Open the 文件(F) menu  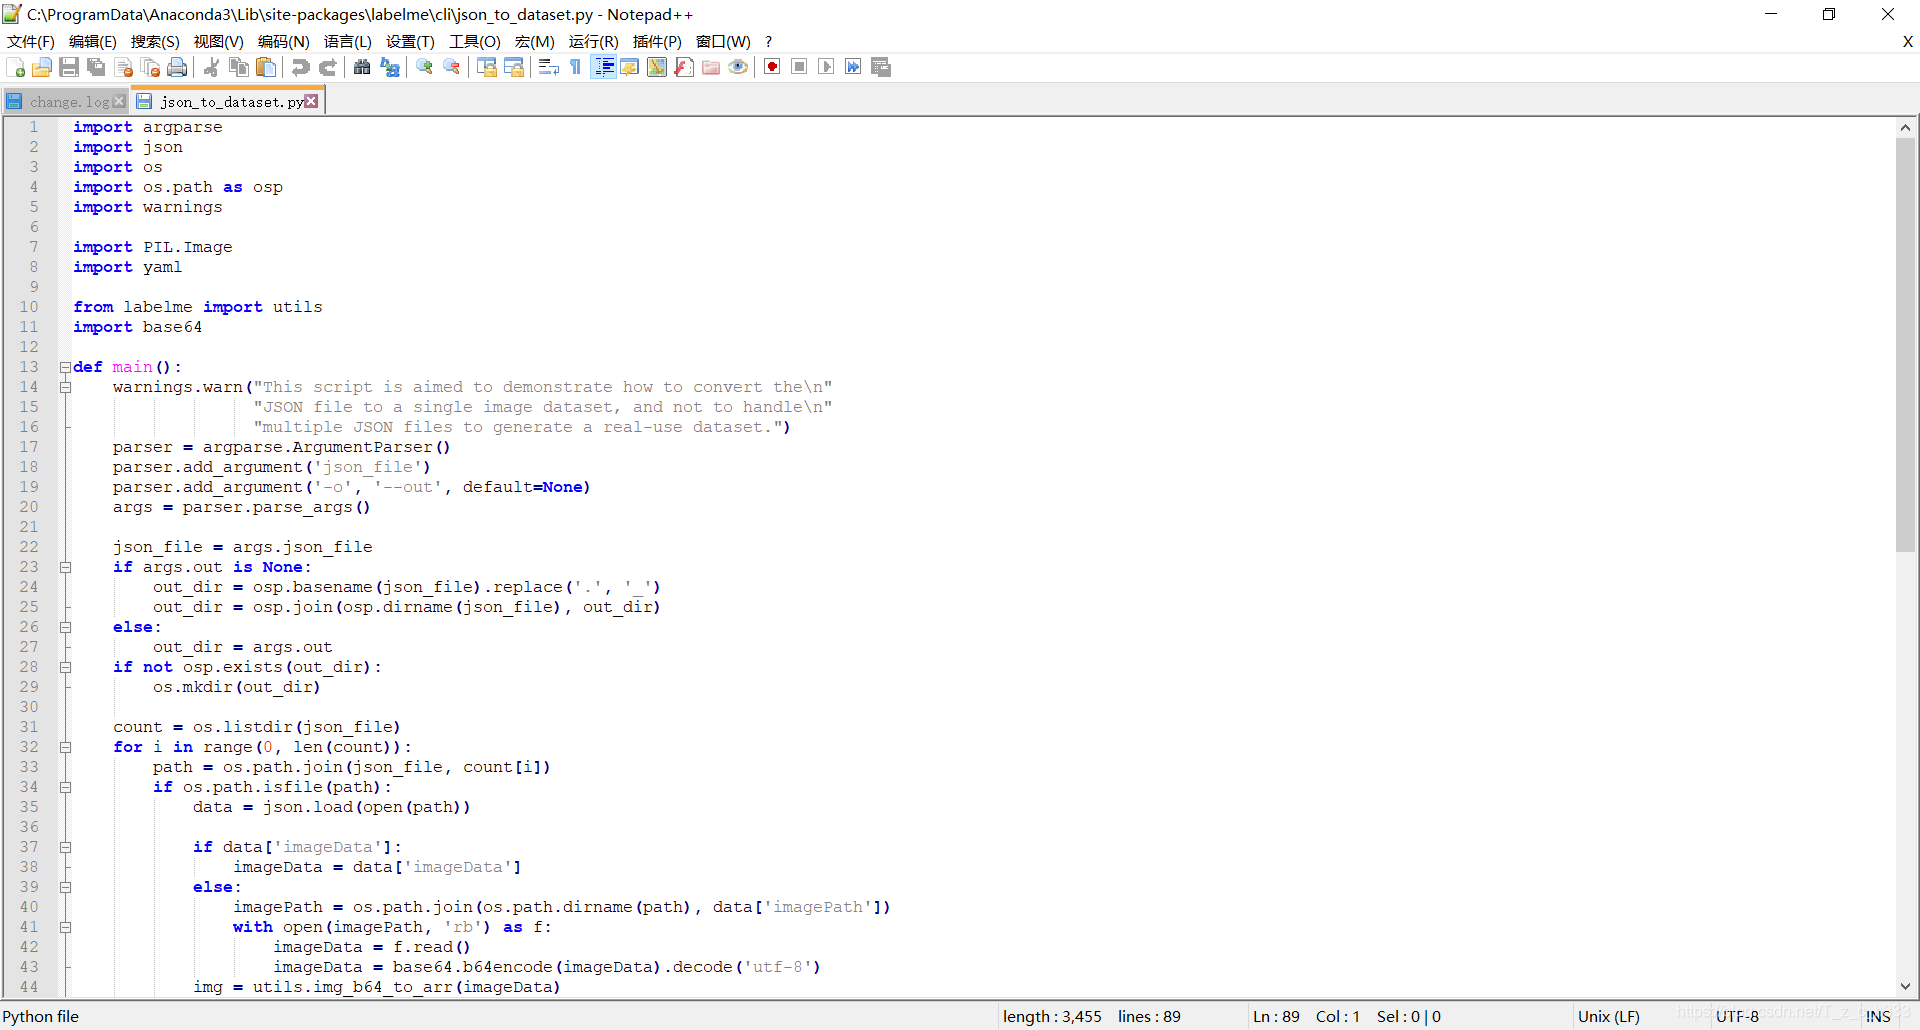tap(31, 41)
